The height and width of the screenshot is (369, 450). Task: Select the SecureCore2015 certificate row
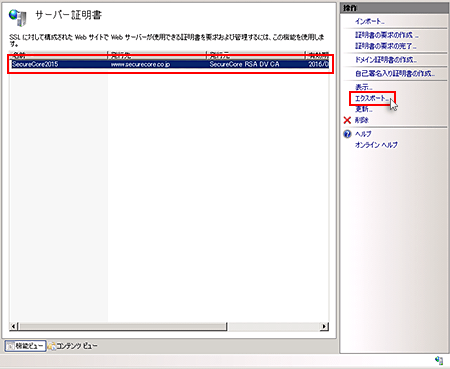170,64
